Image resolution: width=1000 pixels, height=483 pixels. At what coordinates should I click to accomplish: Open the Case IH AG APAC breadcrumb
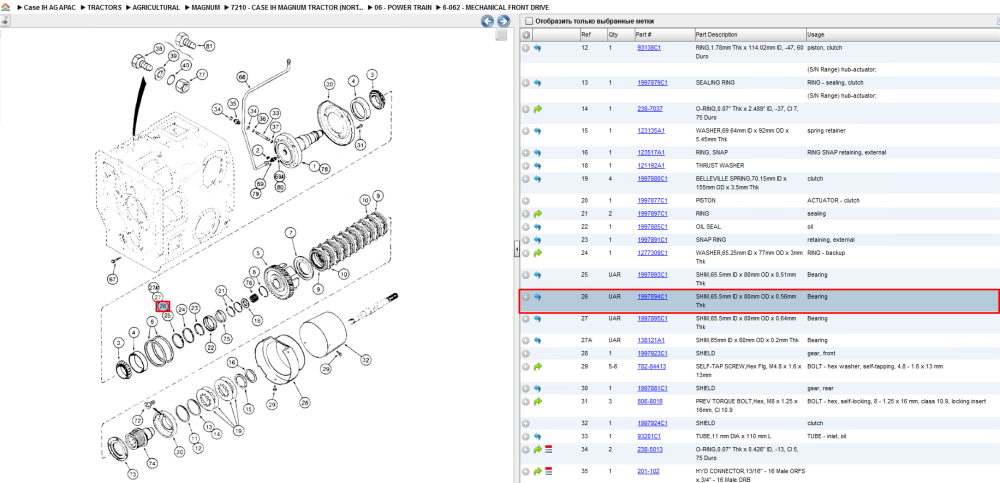click(x=50, y=8)
